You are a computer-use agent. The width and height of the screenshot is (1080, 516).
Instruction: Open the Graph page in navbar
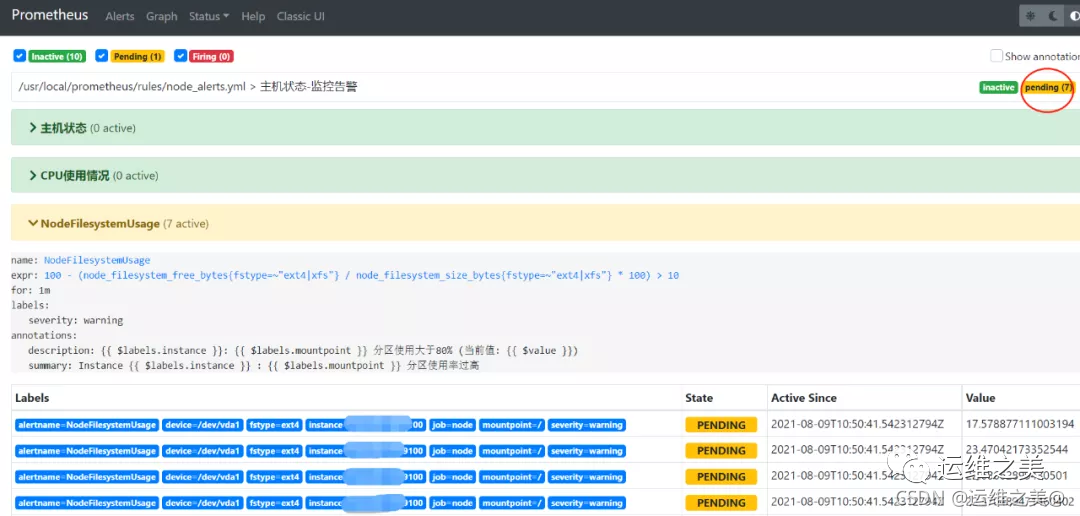coord(161,17)
